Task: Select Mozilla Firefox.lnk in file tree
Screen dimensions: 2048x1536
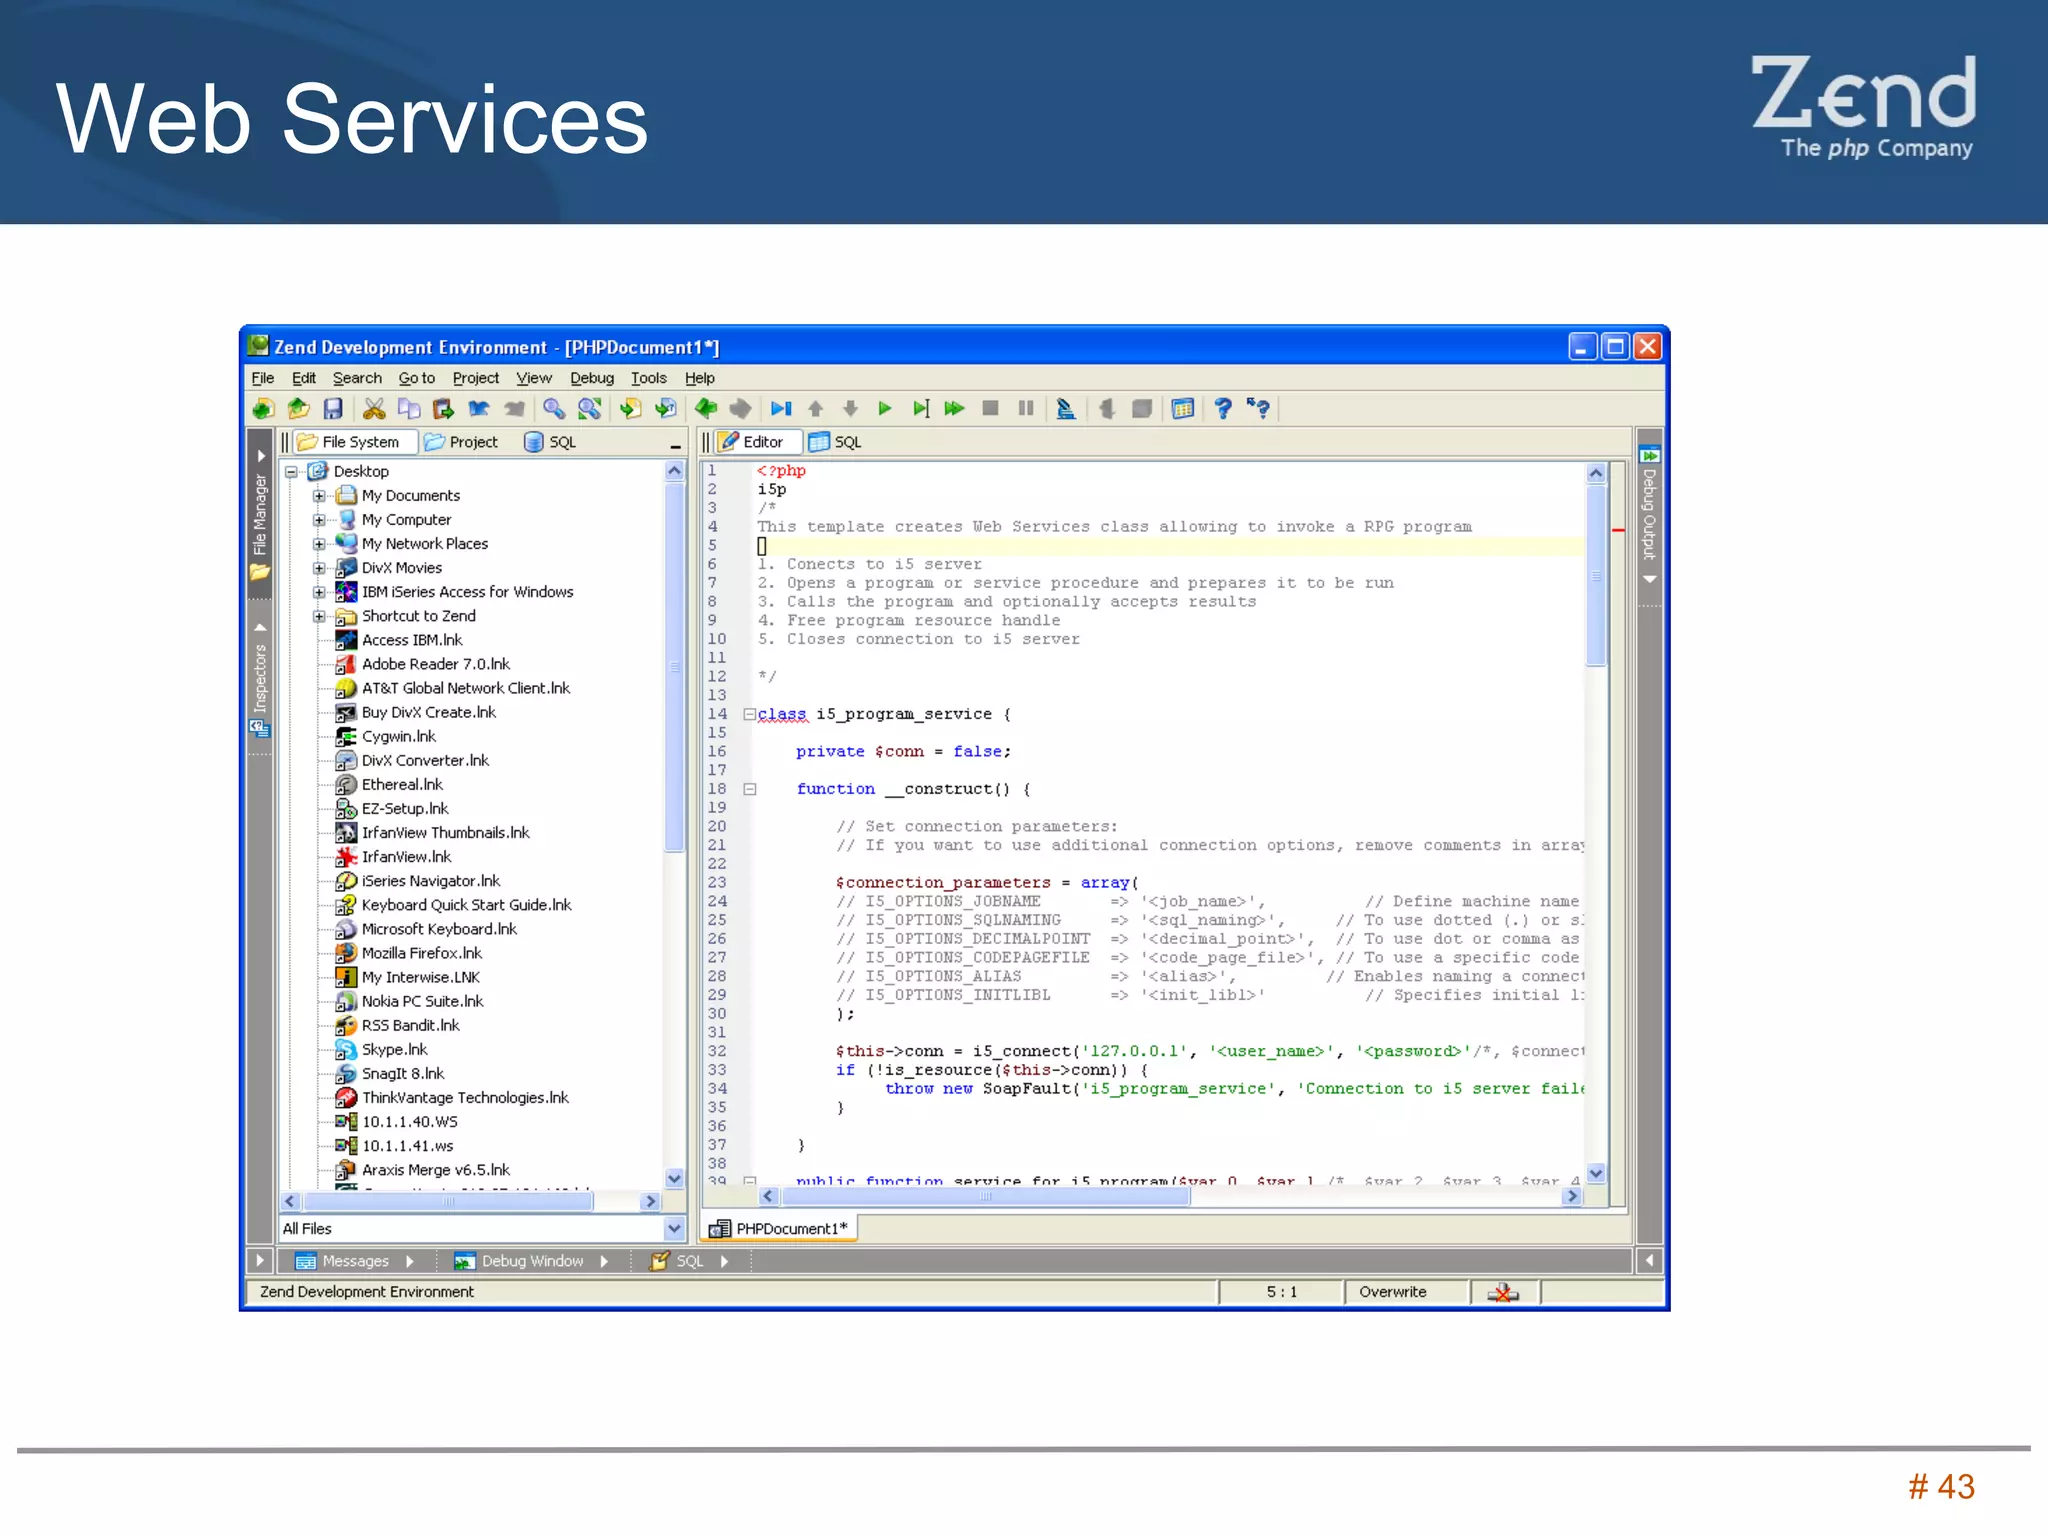Action: click(x=421, y=953)
